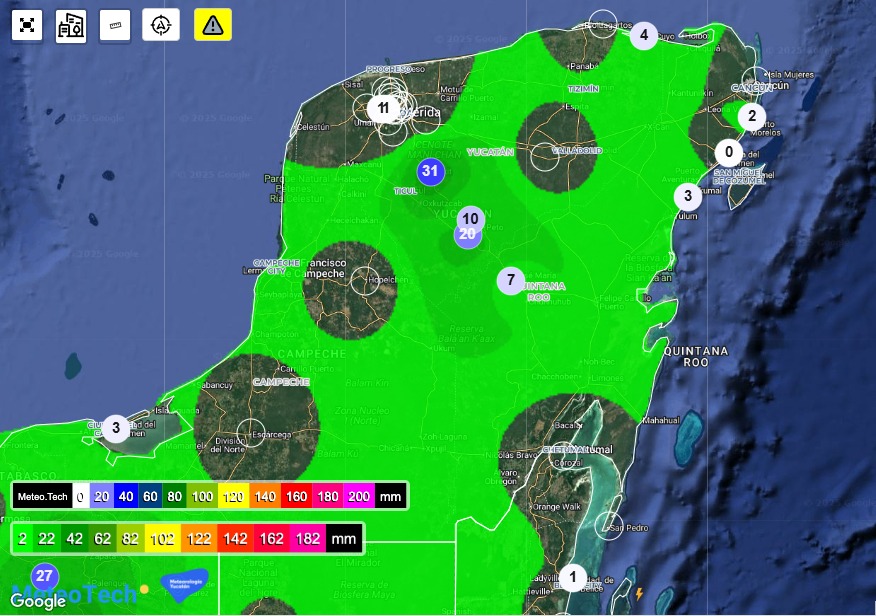Click the station marker showing 1 near Belize
The height and width of the screenshot is (616, 876).
point(572,577)
